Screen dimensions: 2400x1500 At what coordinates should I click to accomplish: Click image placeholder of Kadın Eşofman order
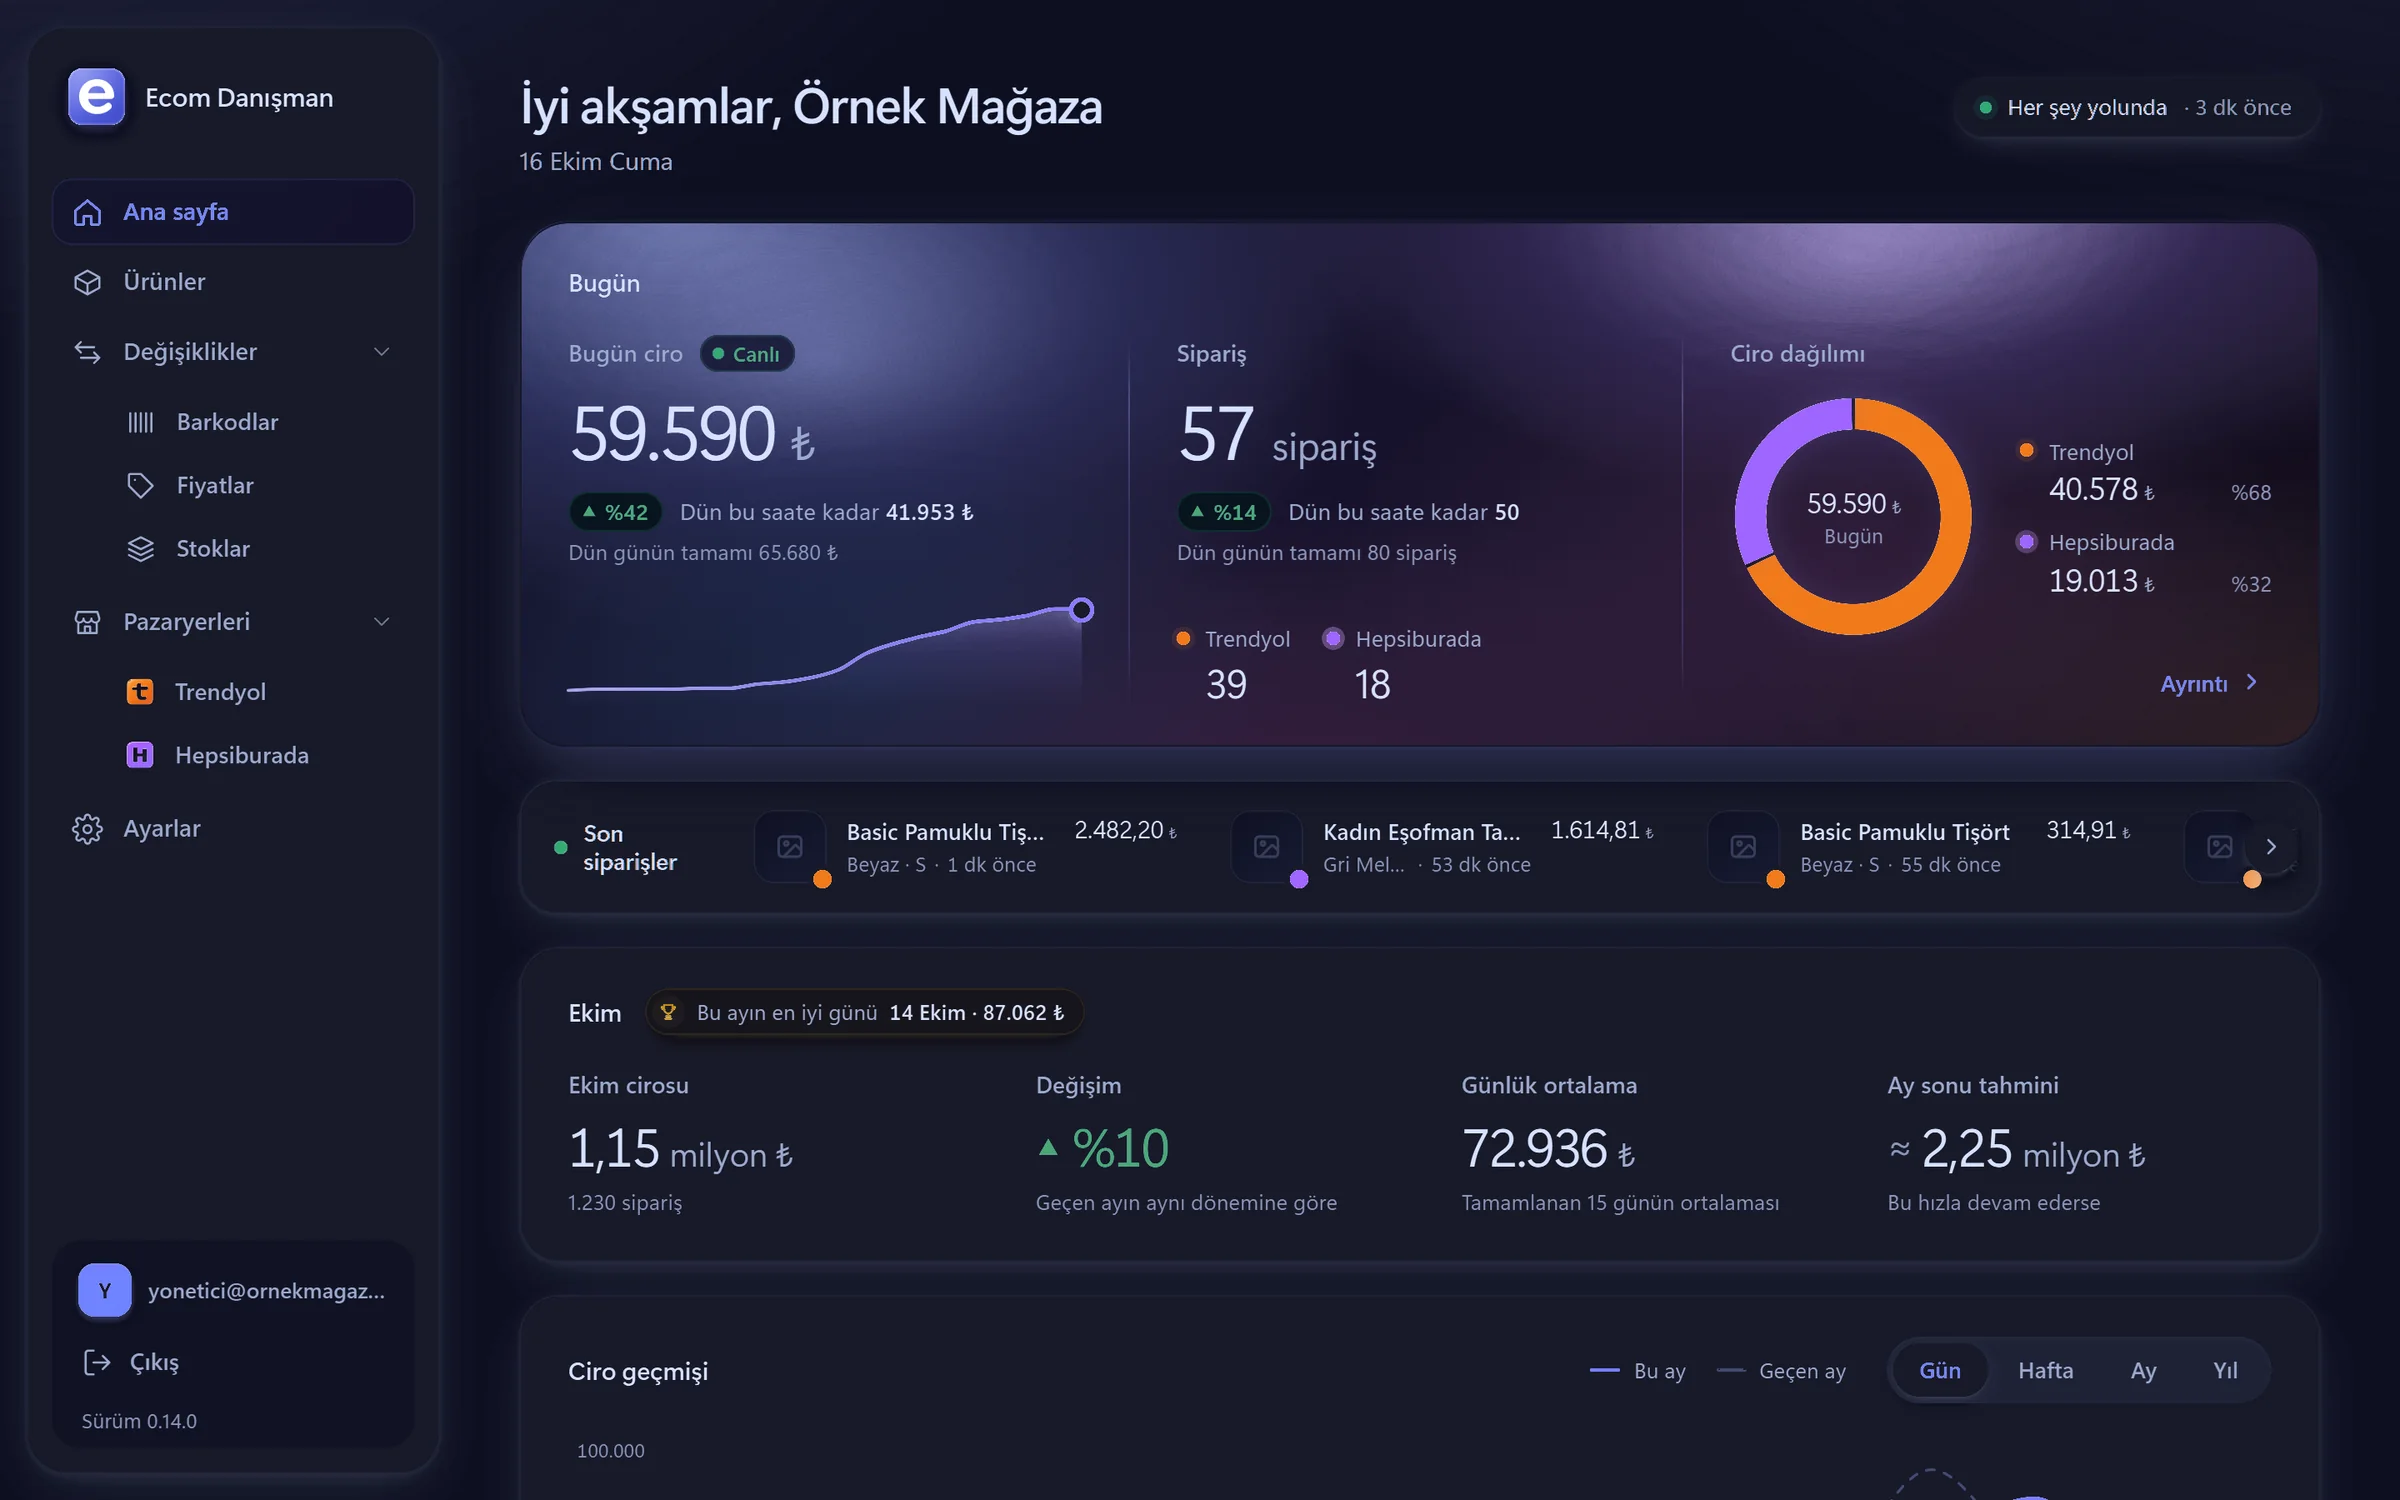tap(1267, 847)
